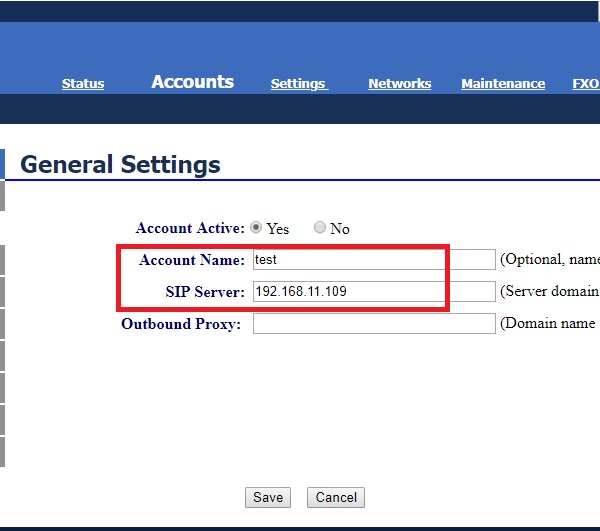Open the Networks menu item
This screenshot has width=600, height=531.
(x=399, y=84)
